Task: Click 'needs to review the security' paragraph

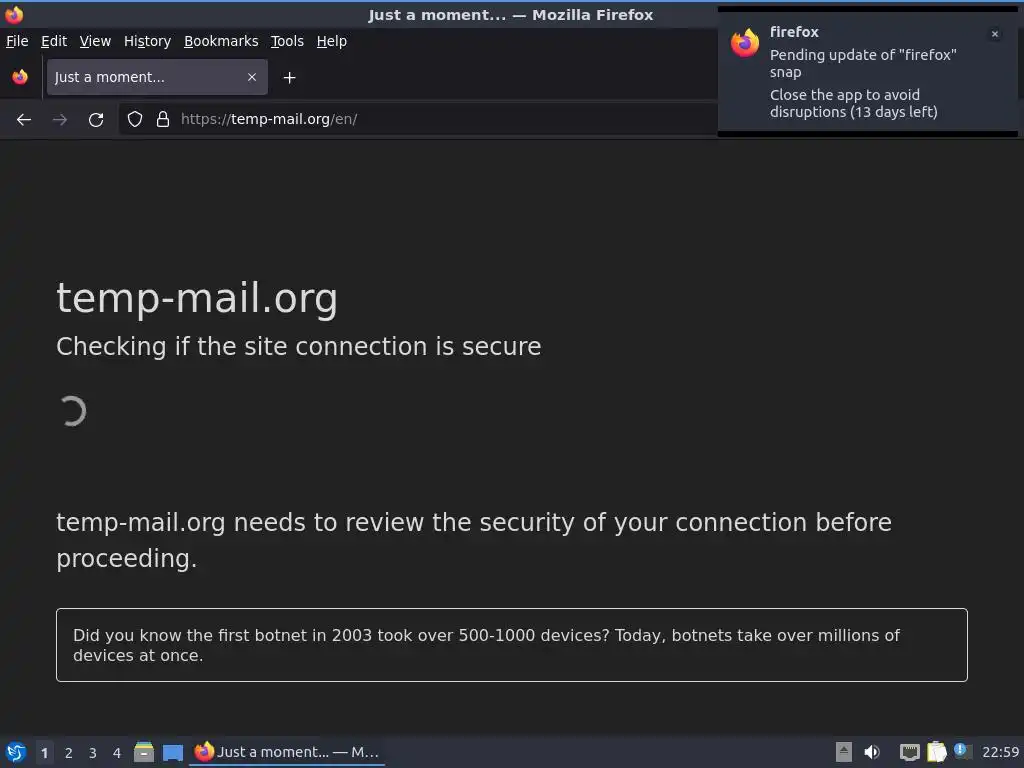Action: coord(473,540)
